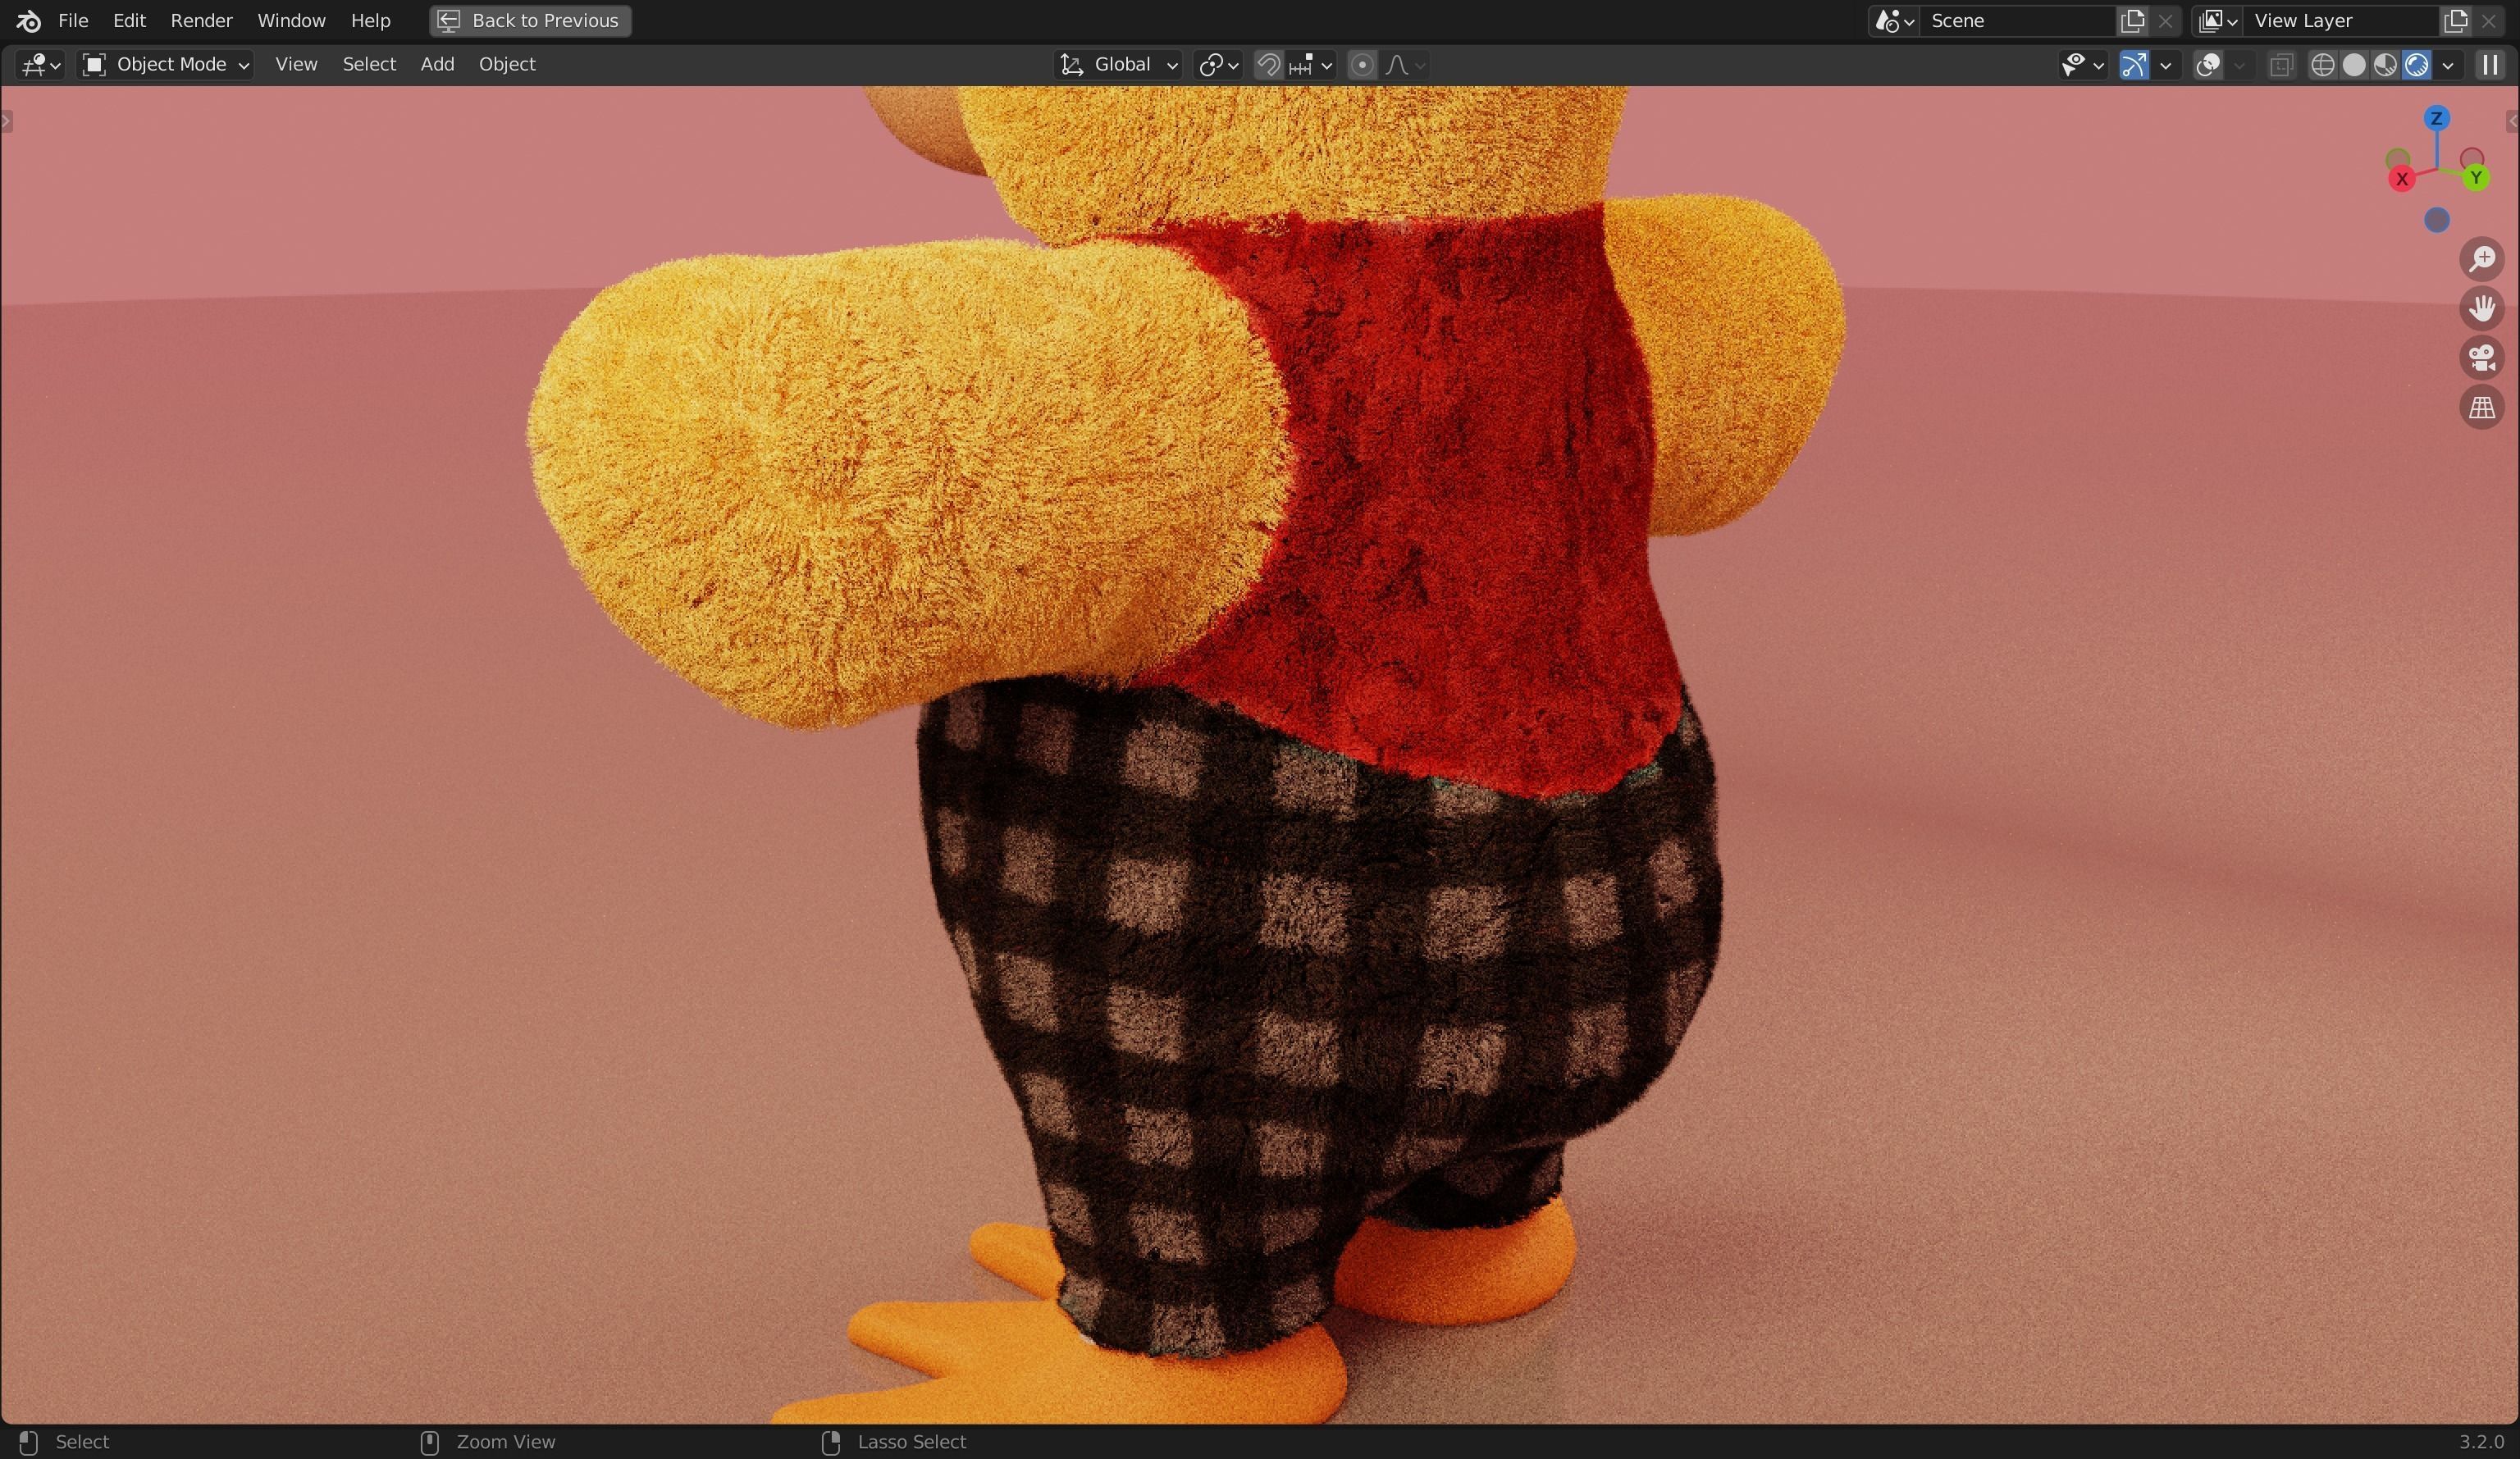Viewport: 2520px width, 1459px height.
Task: Click the Z axis on navigation gizmo
Action: click(2436, 118)
